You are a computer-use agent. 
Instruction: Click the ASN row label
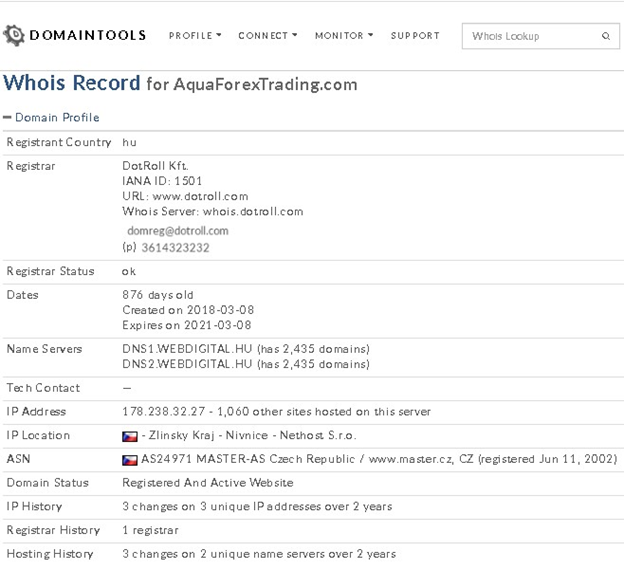(18, 459)
